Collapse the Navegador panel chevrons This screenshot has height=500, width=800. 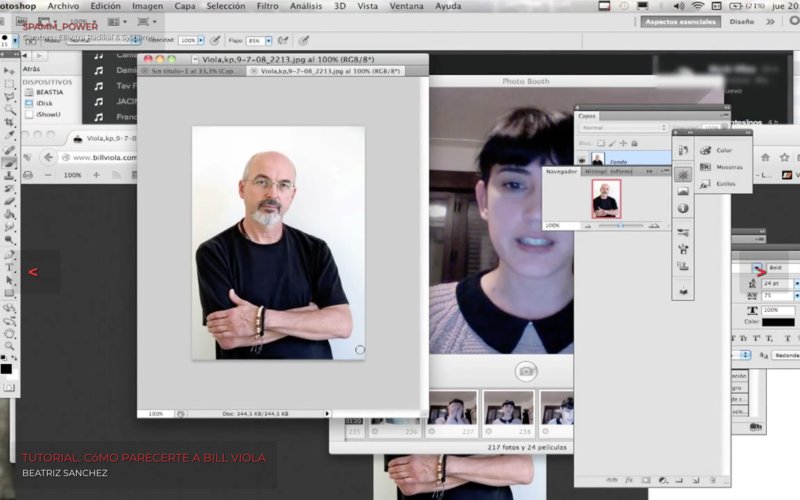pos(649,171)
